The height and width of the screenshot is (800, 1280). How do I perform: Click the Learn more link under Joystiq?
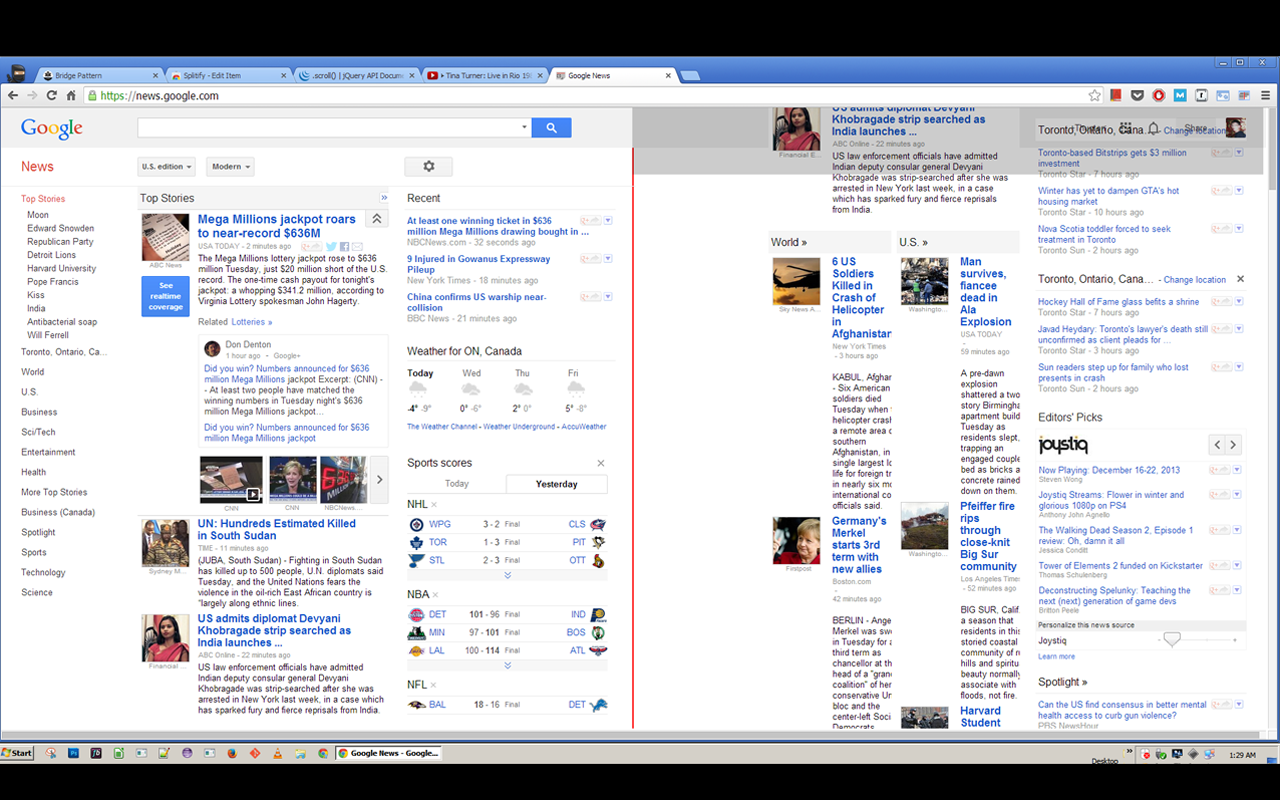(x=1056, y=657)
